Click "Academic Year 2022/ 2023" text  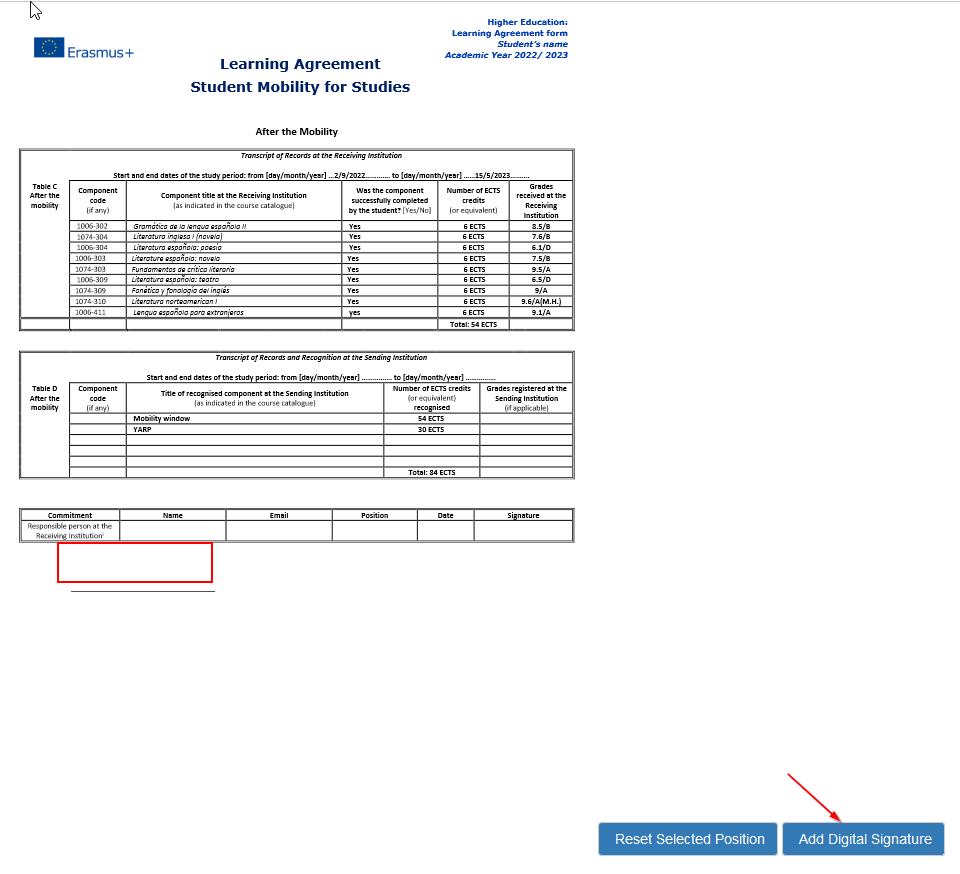point(506,55)
